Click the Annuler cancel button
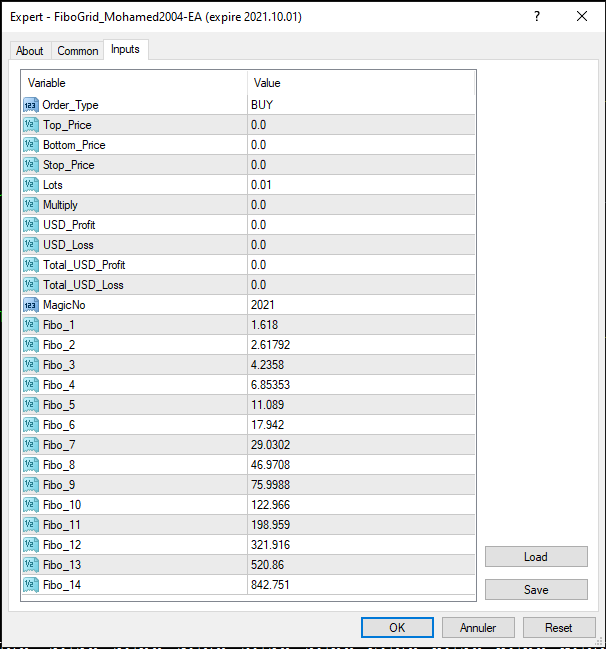The width and height of the screenshot is (606, 649). pos(477,628)
